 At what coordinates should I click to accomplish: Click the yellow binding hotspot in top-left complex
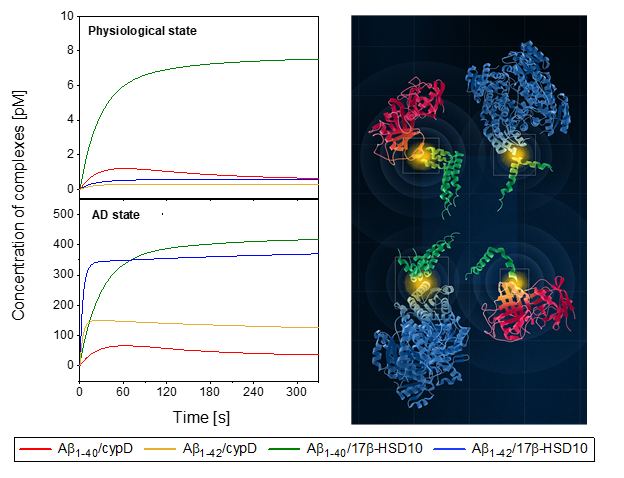[423, 157]
